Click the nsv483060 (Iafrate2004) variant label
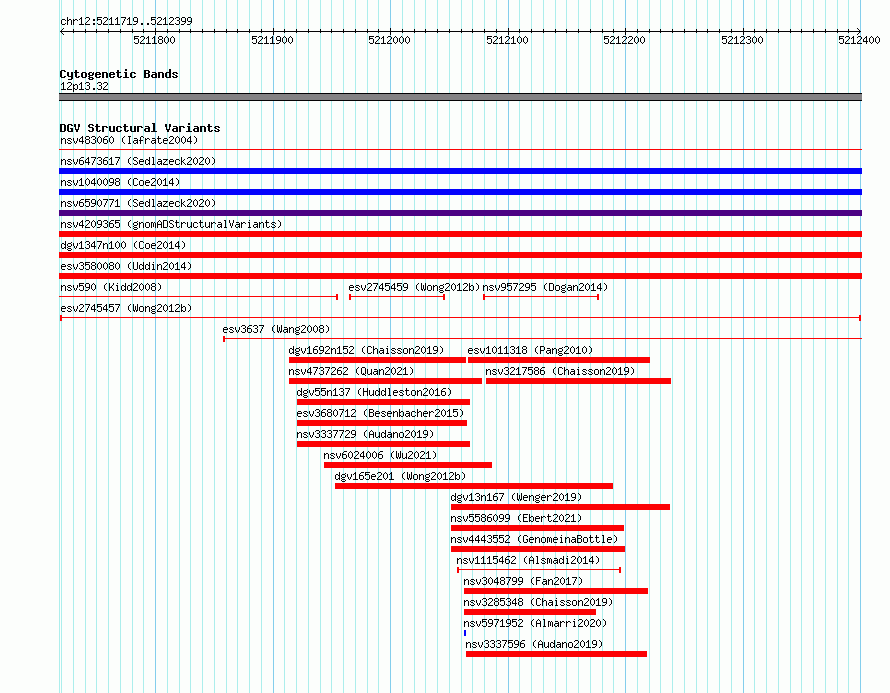The height and width of the screenshot is (693, 890). (129, 140)
